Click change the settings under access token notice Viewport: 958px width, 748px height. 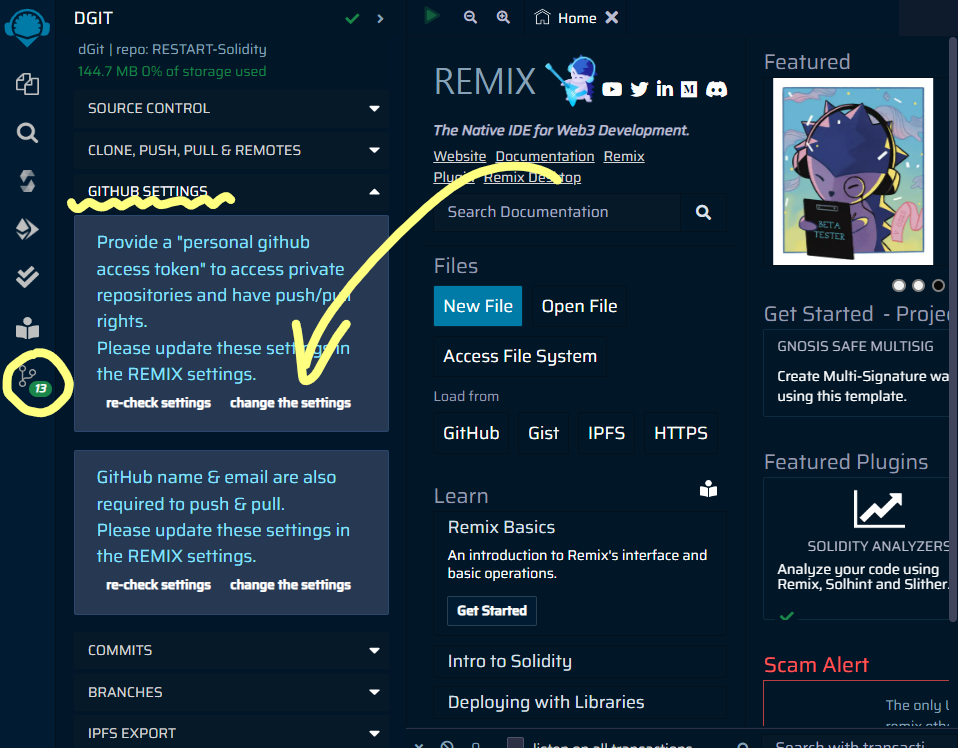tap(290, 403)
